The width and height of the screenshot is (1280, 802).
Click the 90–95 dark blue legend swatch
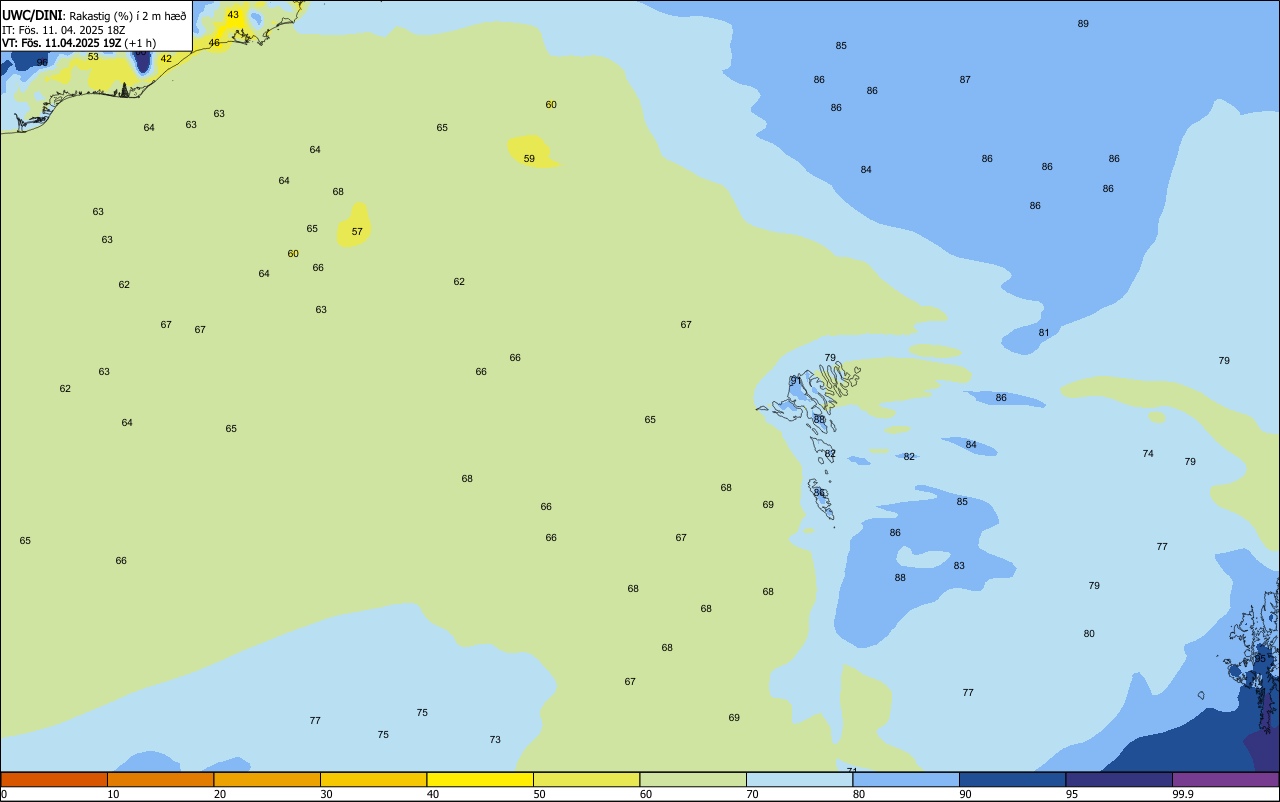pos(1012,779)
